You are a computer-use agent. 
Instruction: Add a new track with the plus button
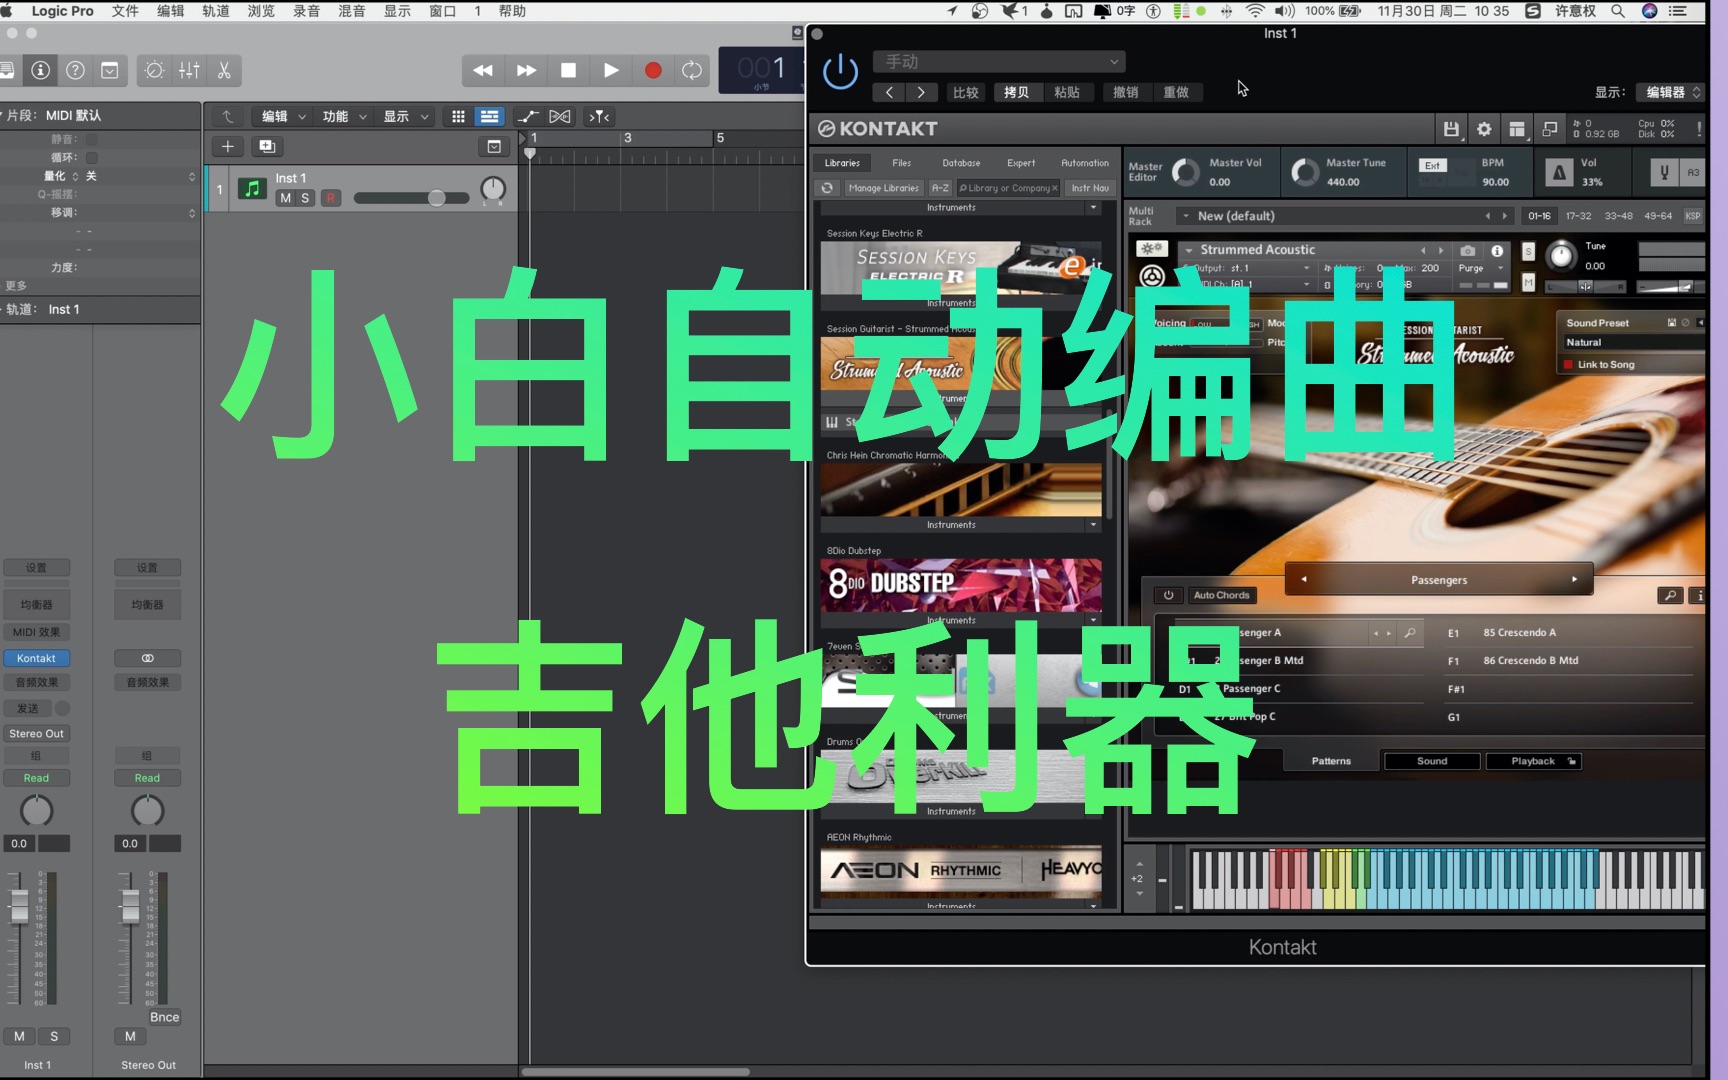(x=228, y=146)
